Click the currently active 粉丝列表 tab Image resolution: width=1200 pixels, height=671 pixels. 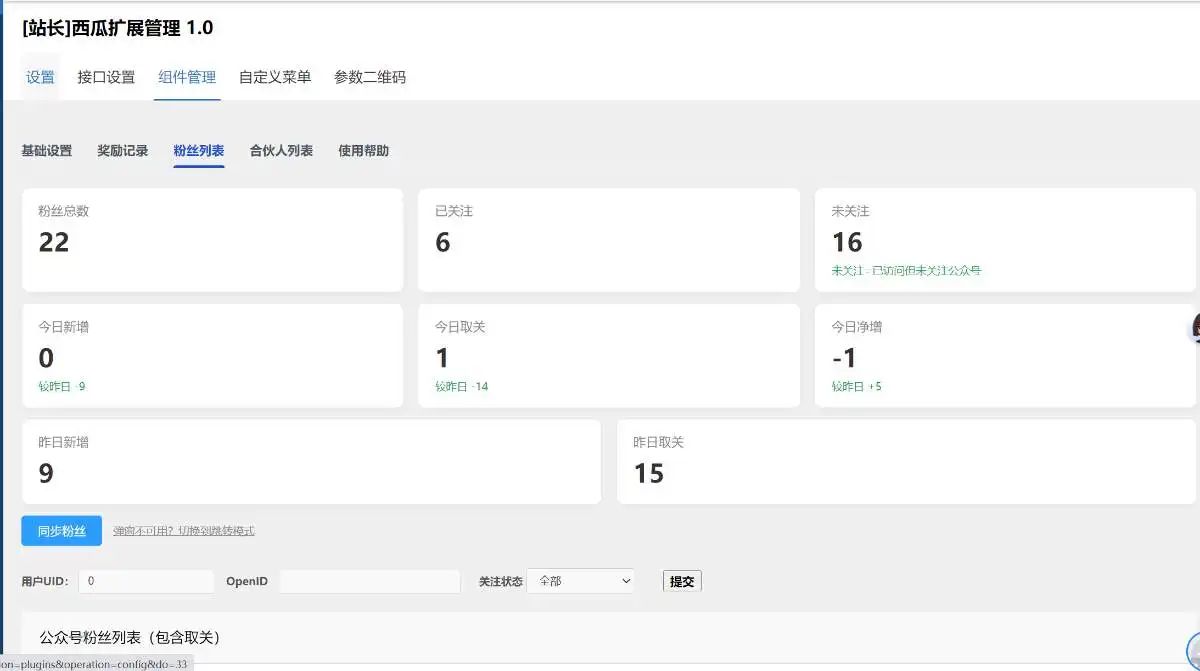(198, 150)
